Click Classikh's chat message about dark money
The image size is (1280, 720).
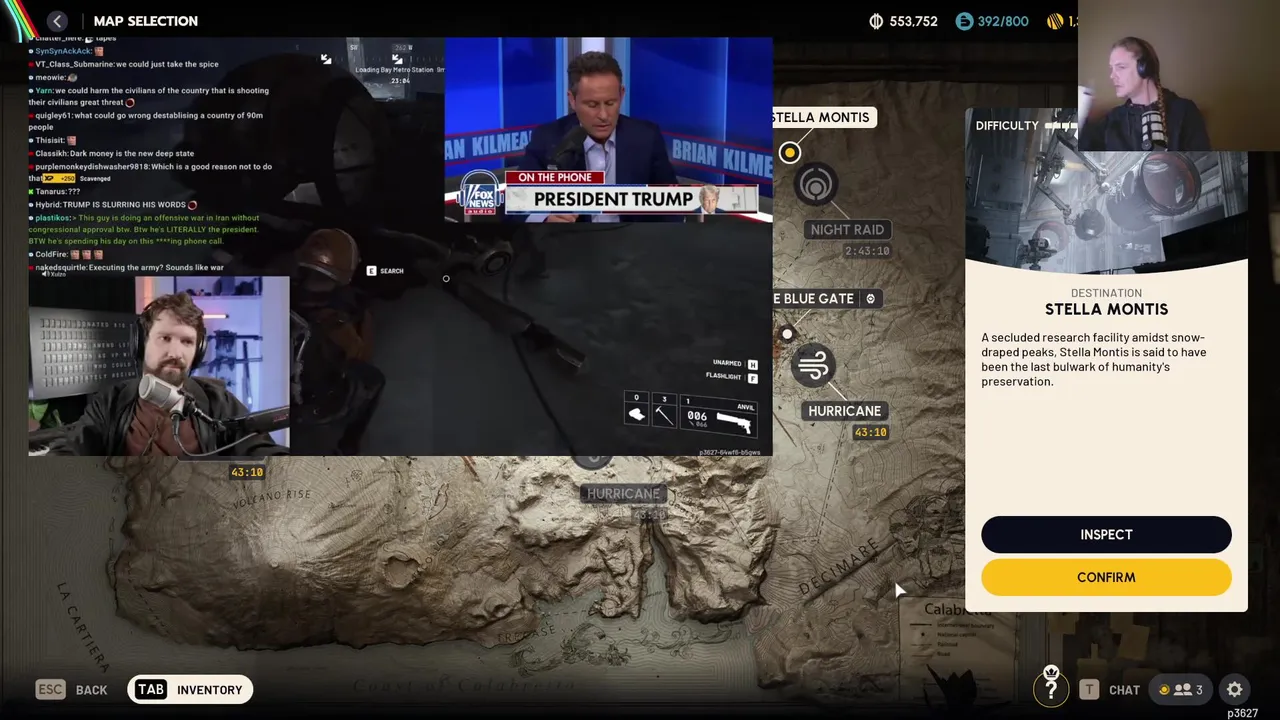coord(111,154)
